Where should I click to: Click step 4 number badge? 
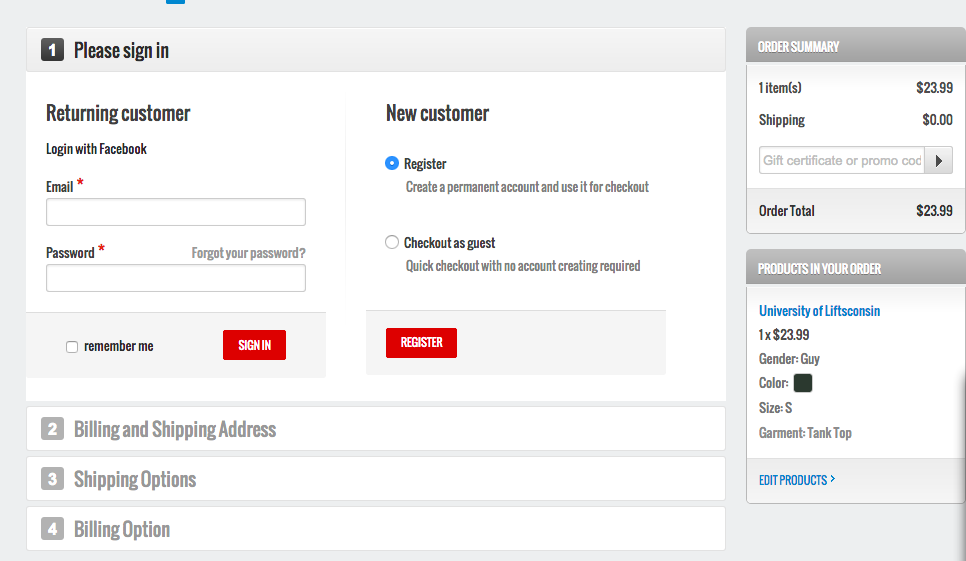tap(52, 528)
